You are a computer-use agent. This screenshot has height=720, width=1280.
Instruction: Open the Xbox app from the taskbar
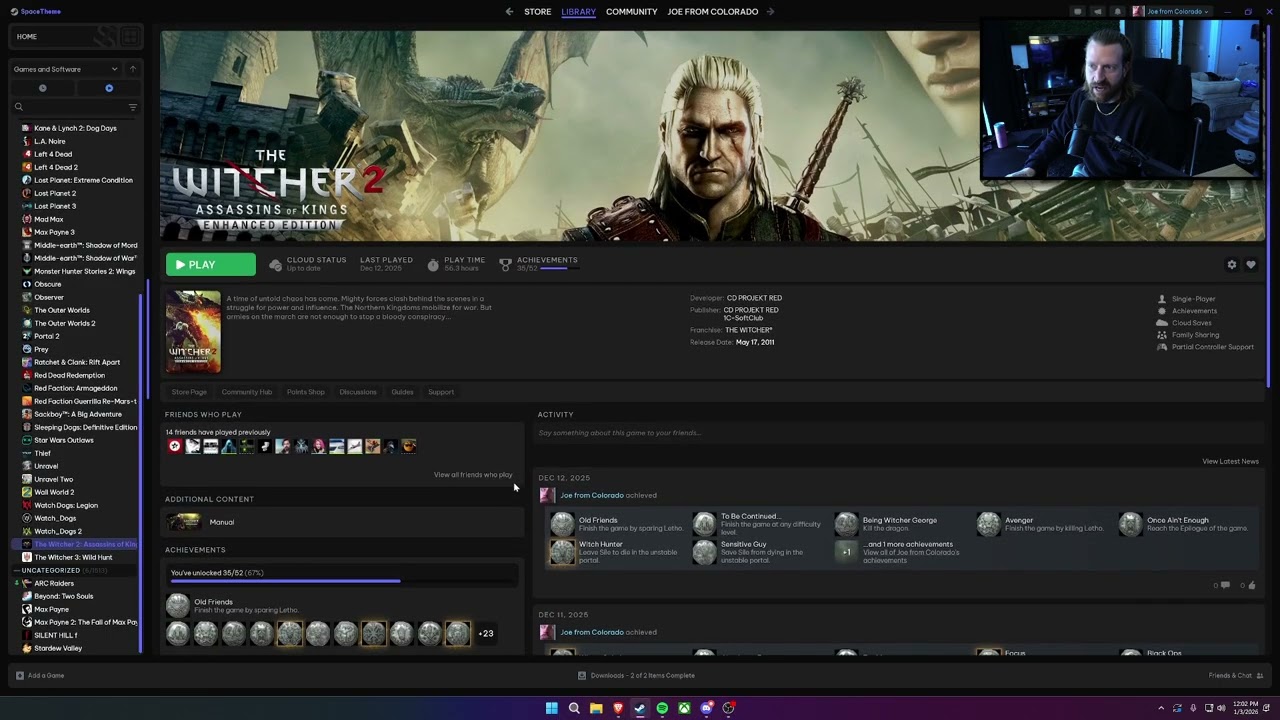point(684,708)
